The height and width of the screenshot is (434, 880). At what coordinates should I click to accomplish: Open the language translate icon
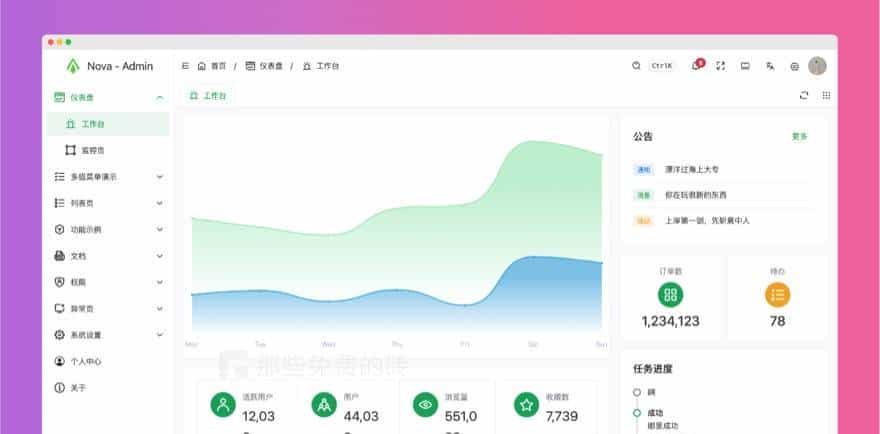(770, 66)
